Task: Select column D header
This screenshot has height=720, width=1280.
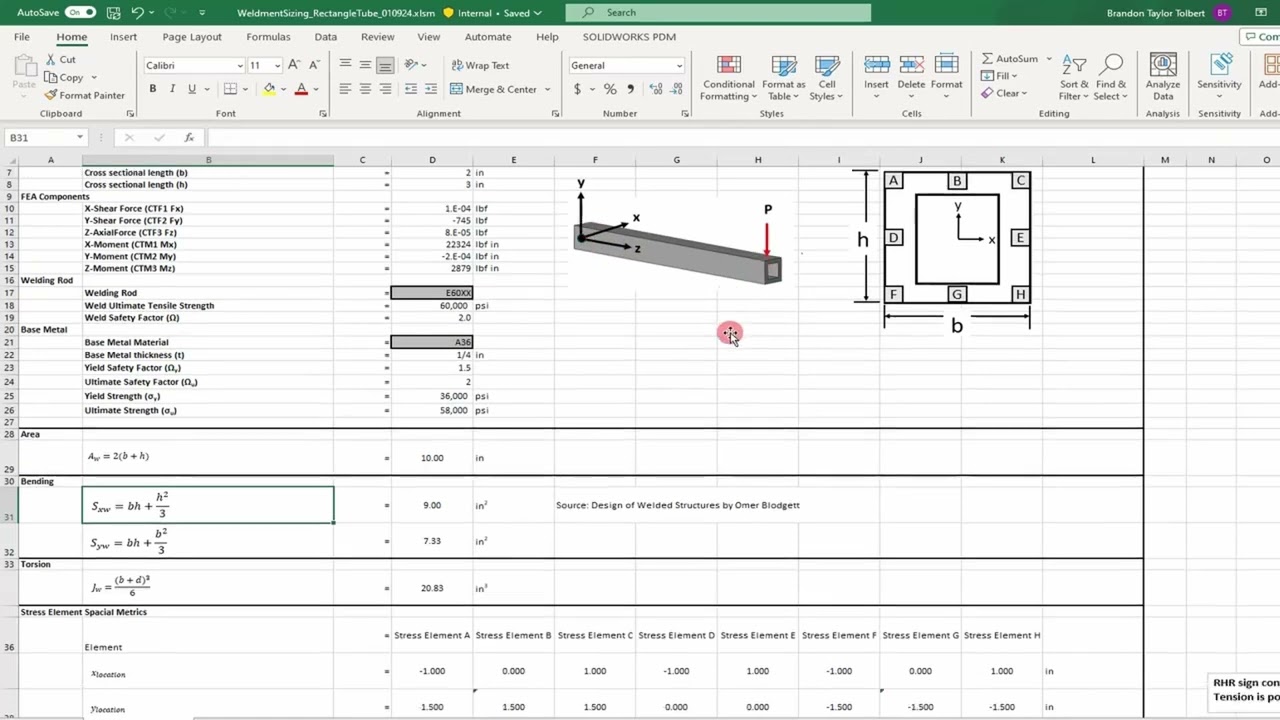Action: (432, 160)
